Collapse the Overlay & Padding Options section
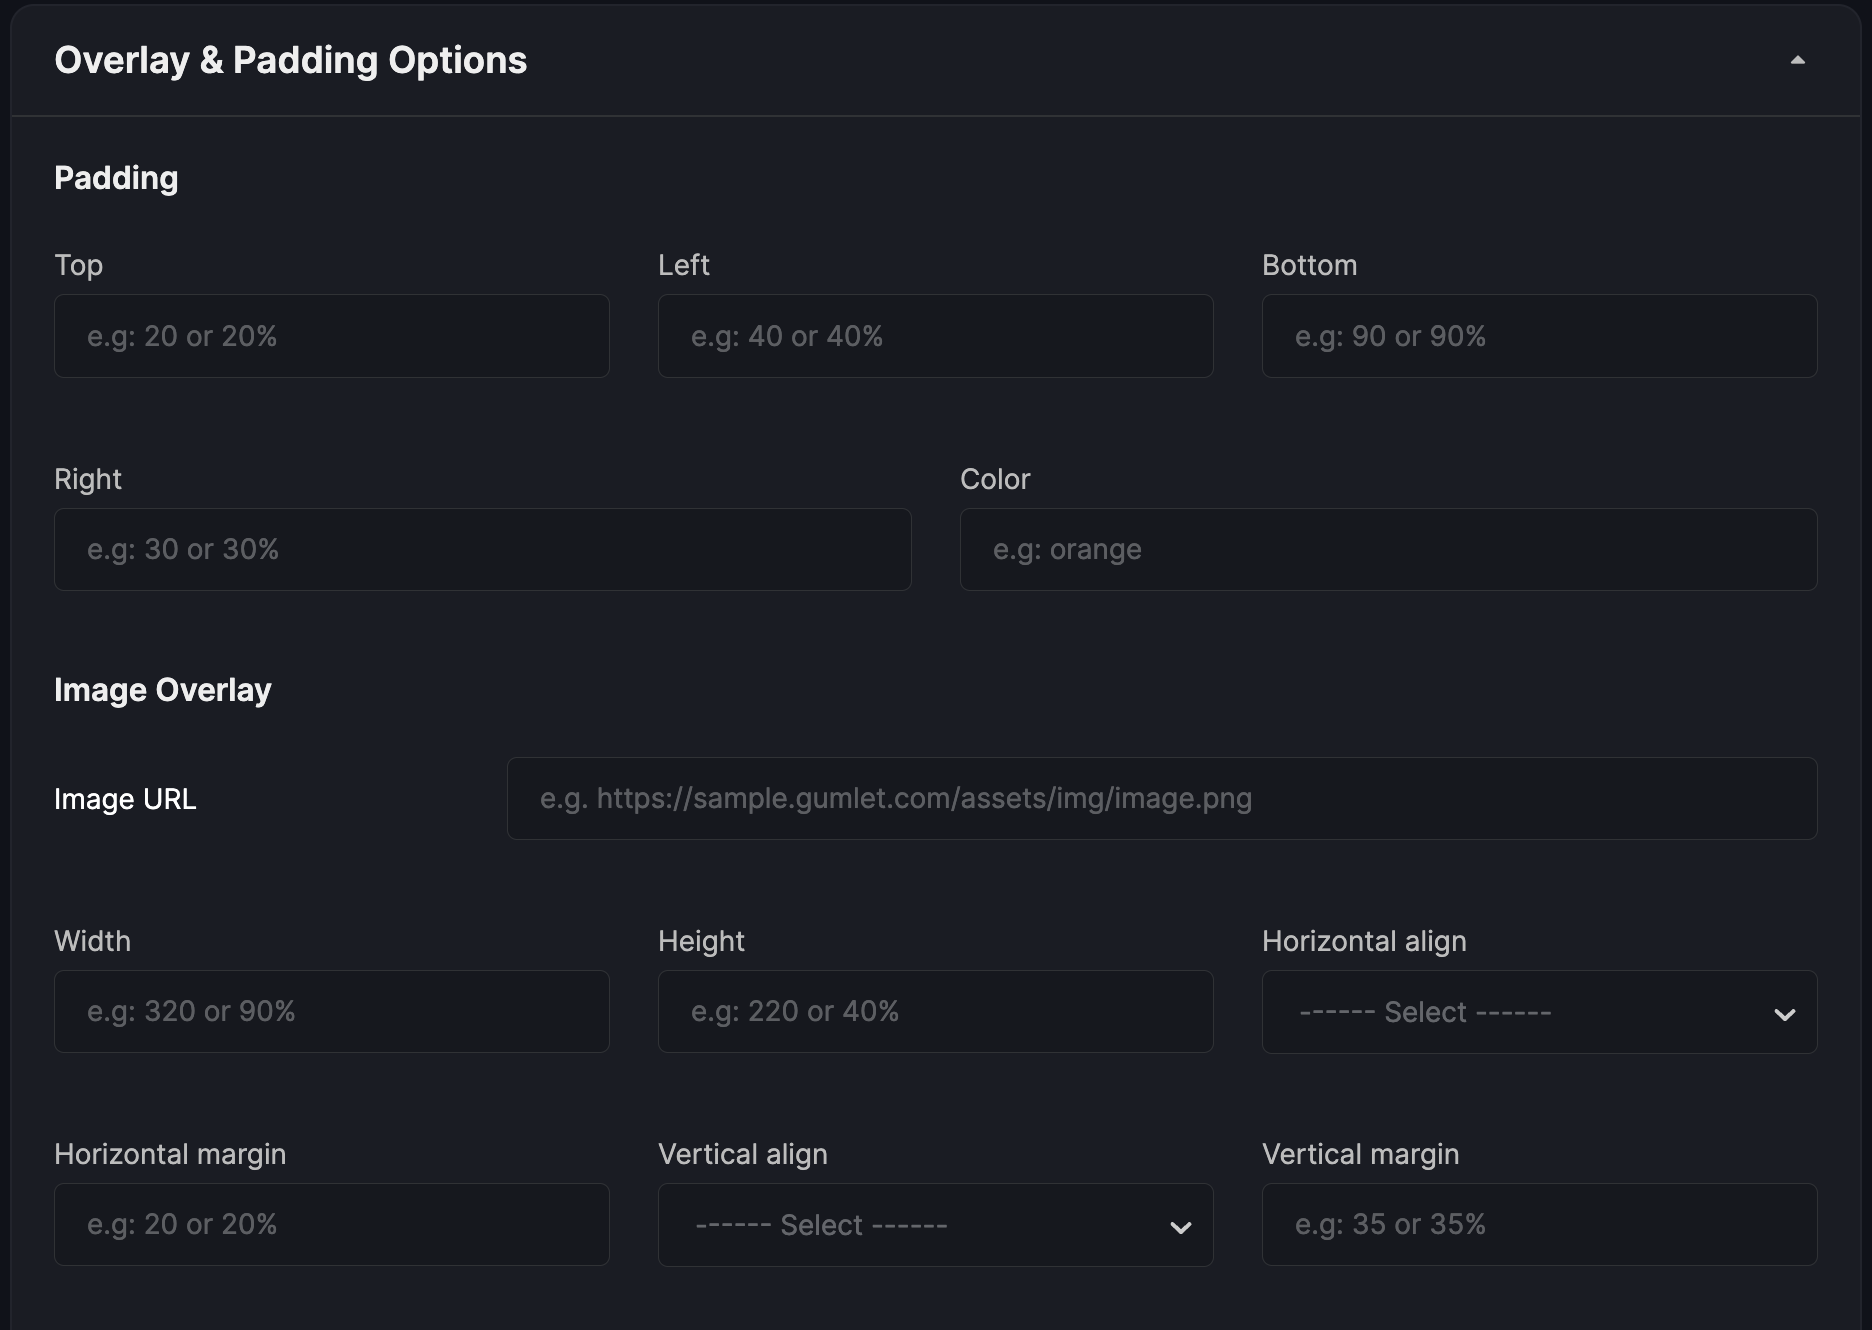The image size is (1872, 1330). pos(1797,60)
